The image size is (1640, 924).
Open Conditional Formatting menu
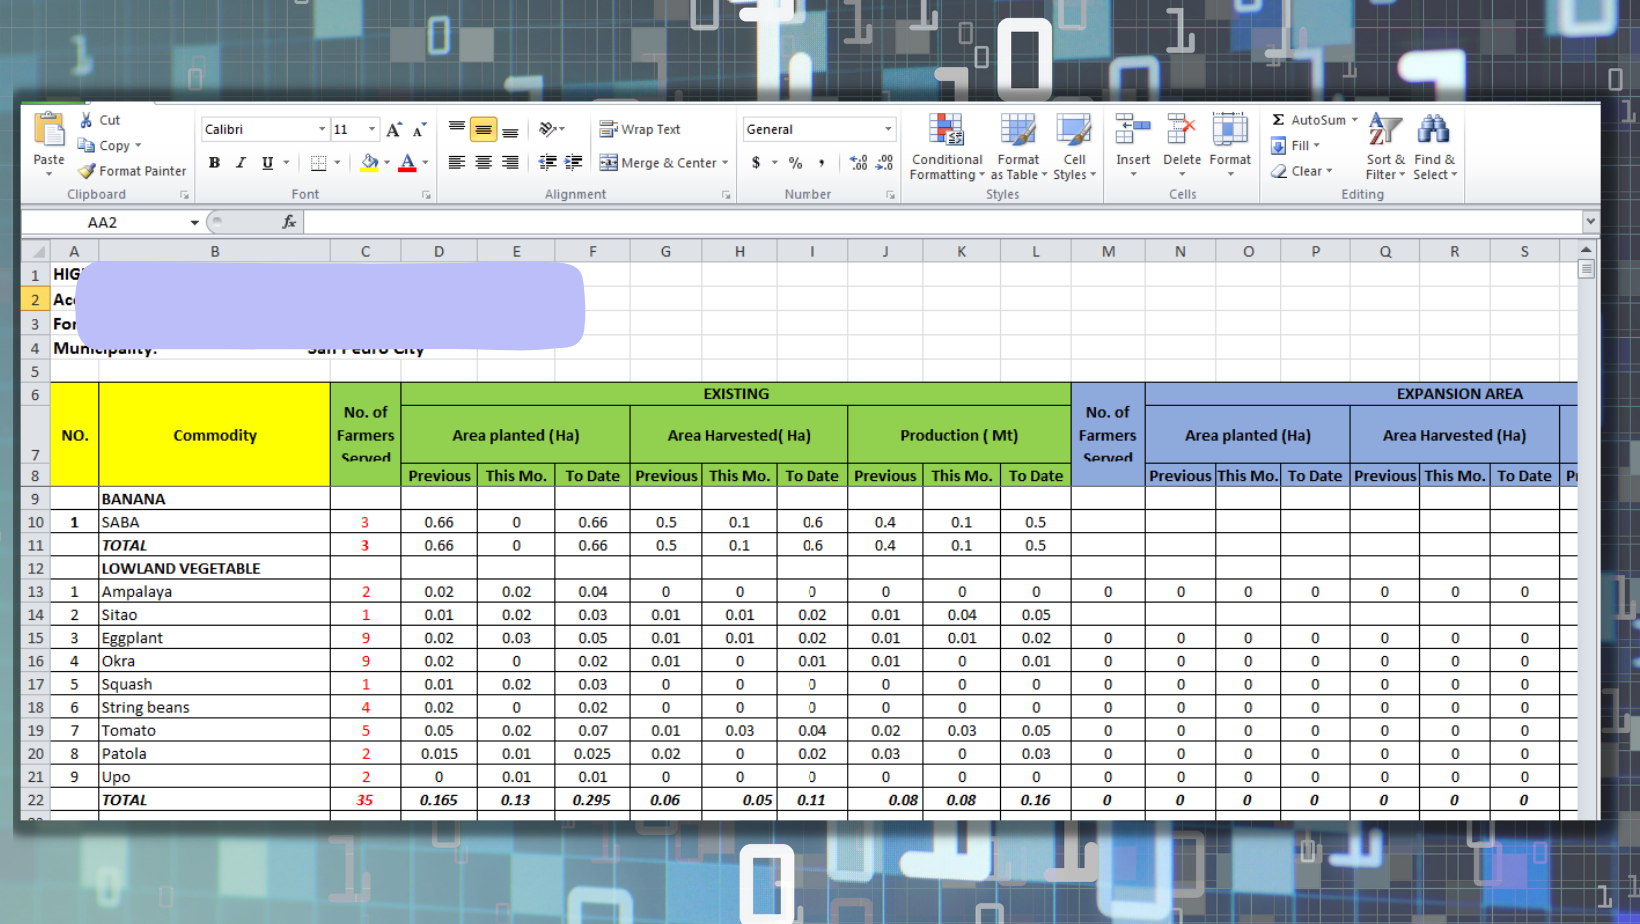947,147
